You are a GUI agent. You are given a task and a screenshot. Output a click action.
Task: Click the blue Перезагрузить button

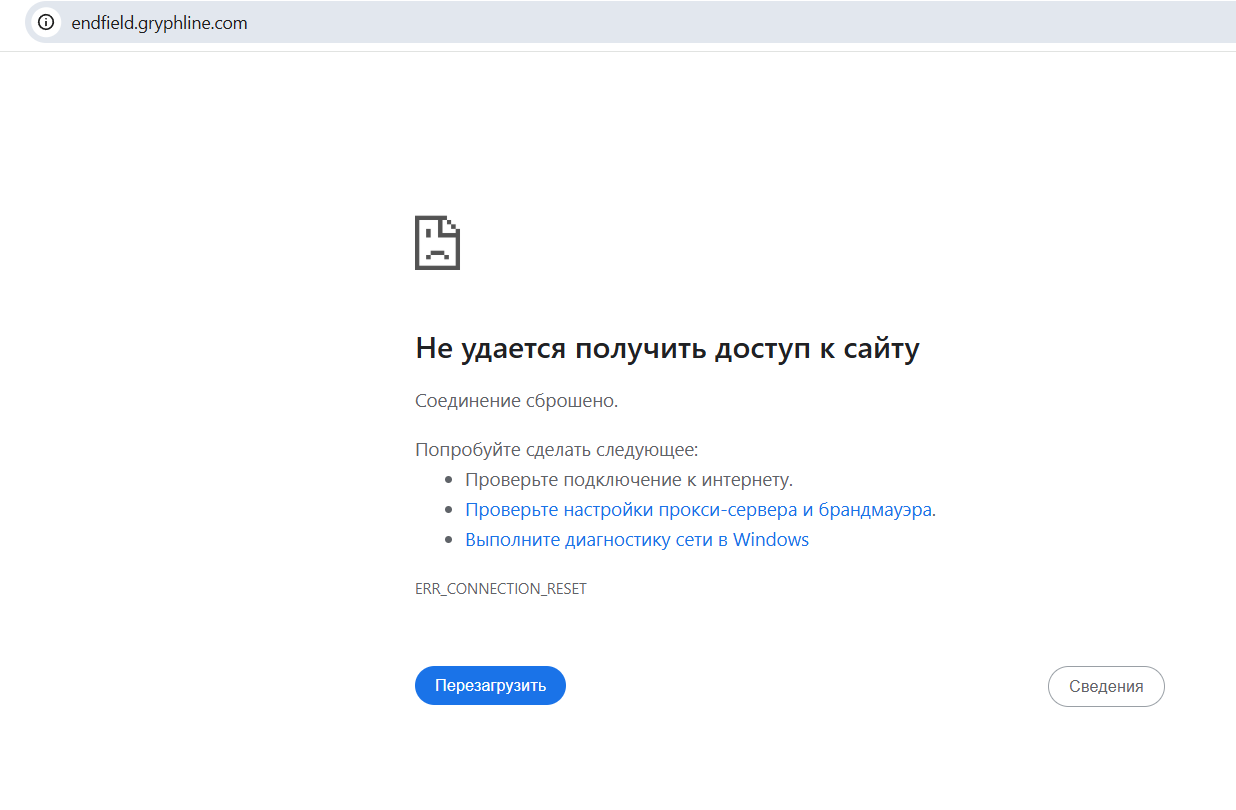pyautogui.click(x=490, y=686)
